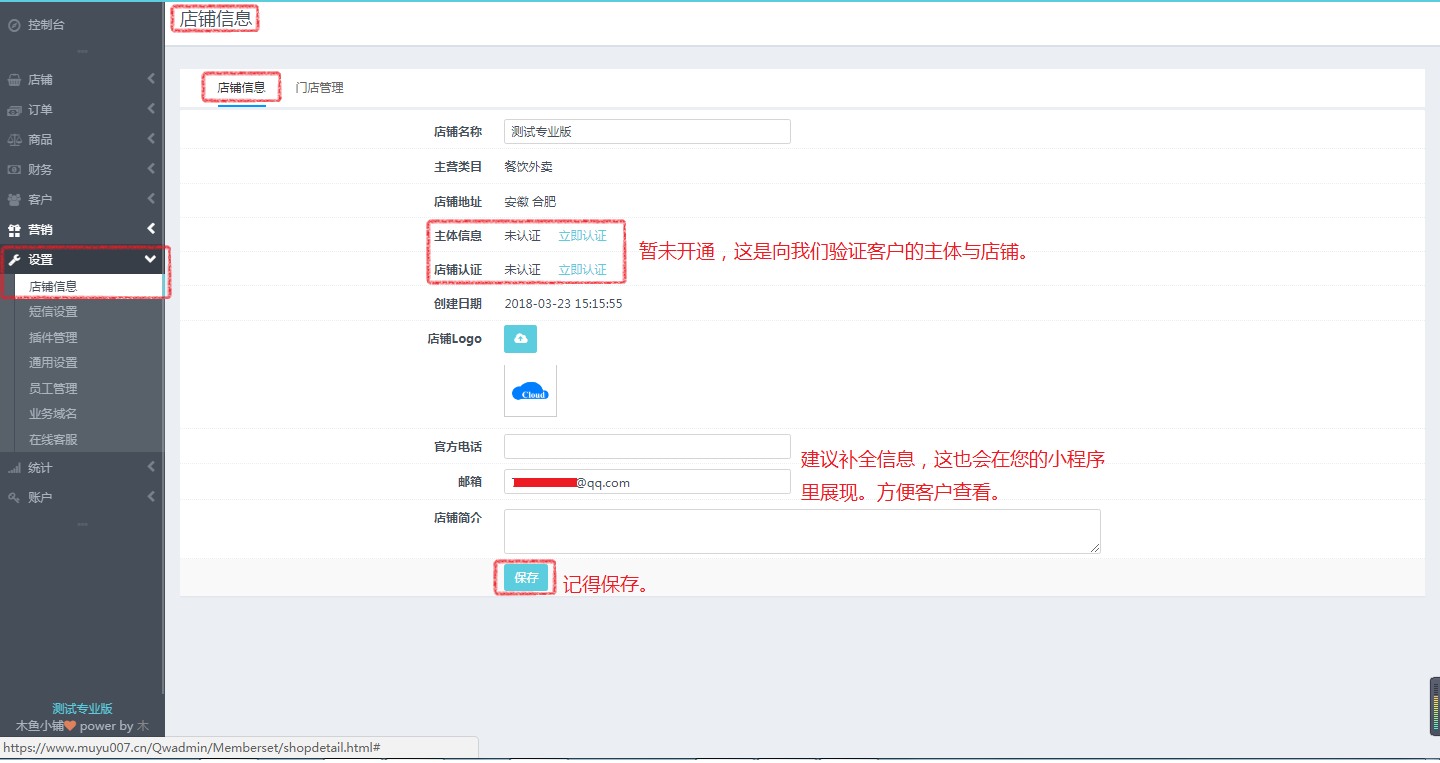
Task: Click the 商品 scales icon in sidebar
Action: tap(14, 140)
